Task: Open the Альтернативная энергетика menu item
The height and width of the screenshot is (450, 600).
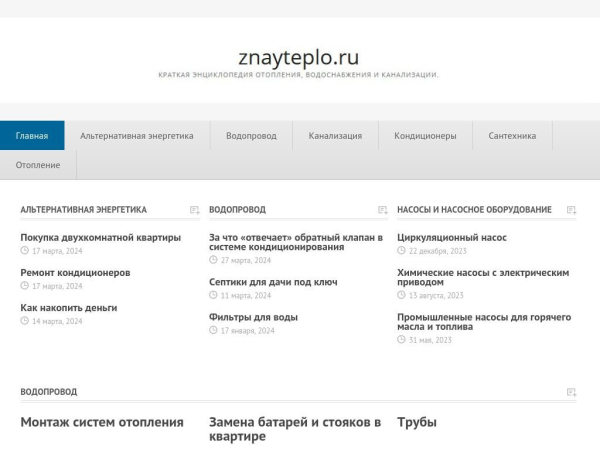Action: tap(137, 135)
